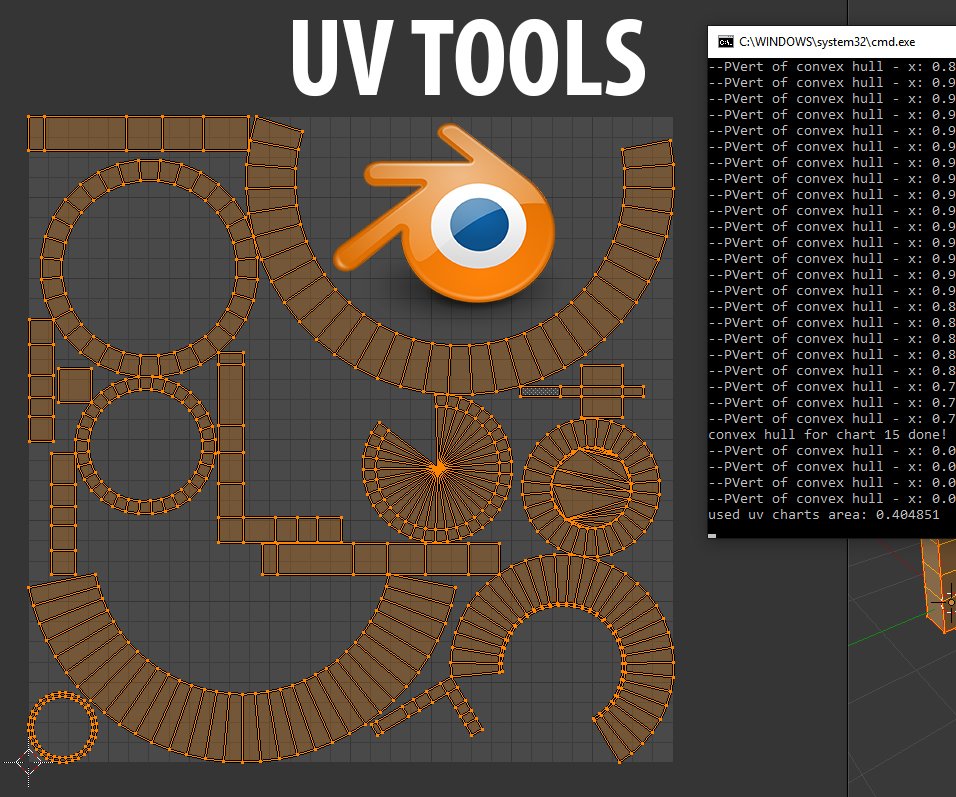Select the largest ring-shaped UV island
The width and height of the screenshot is (956, 797).
click(x=149, y=267)
